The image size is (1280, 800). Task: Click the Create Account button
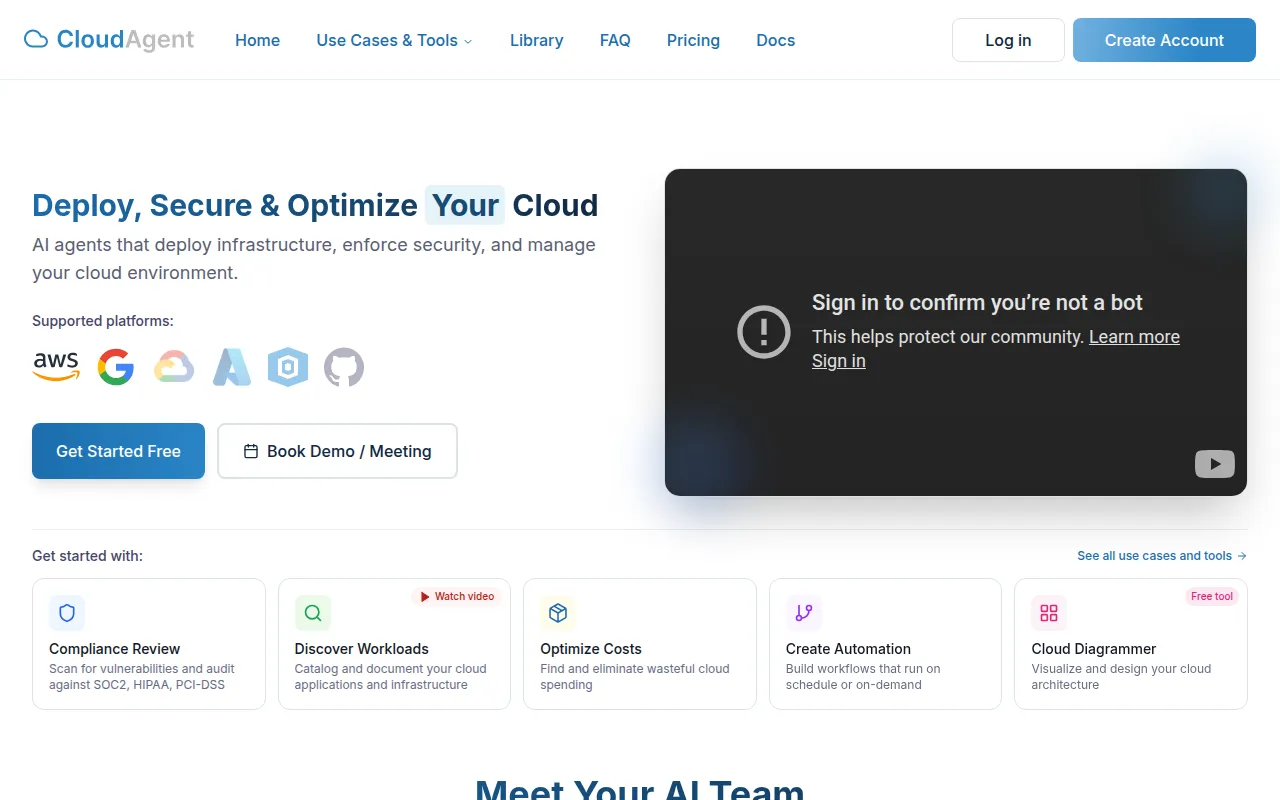pos(1164,40)
